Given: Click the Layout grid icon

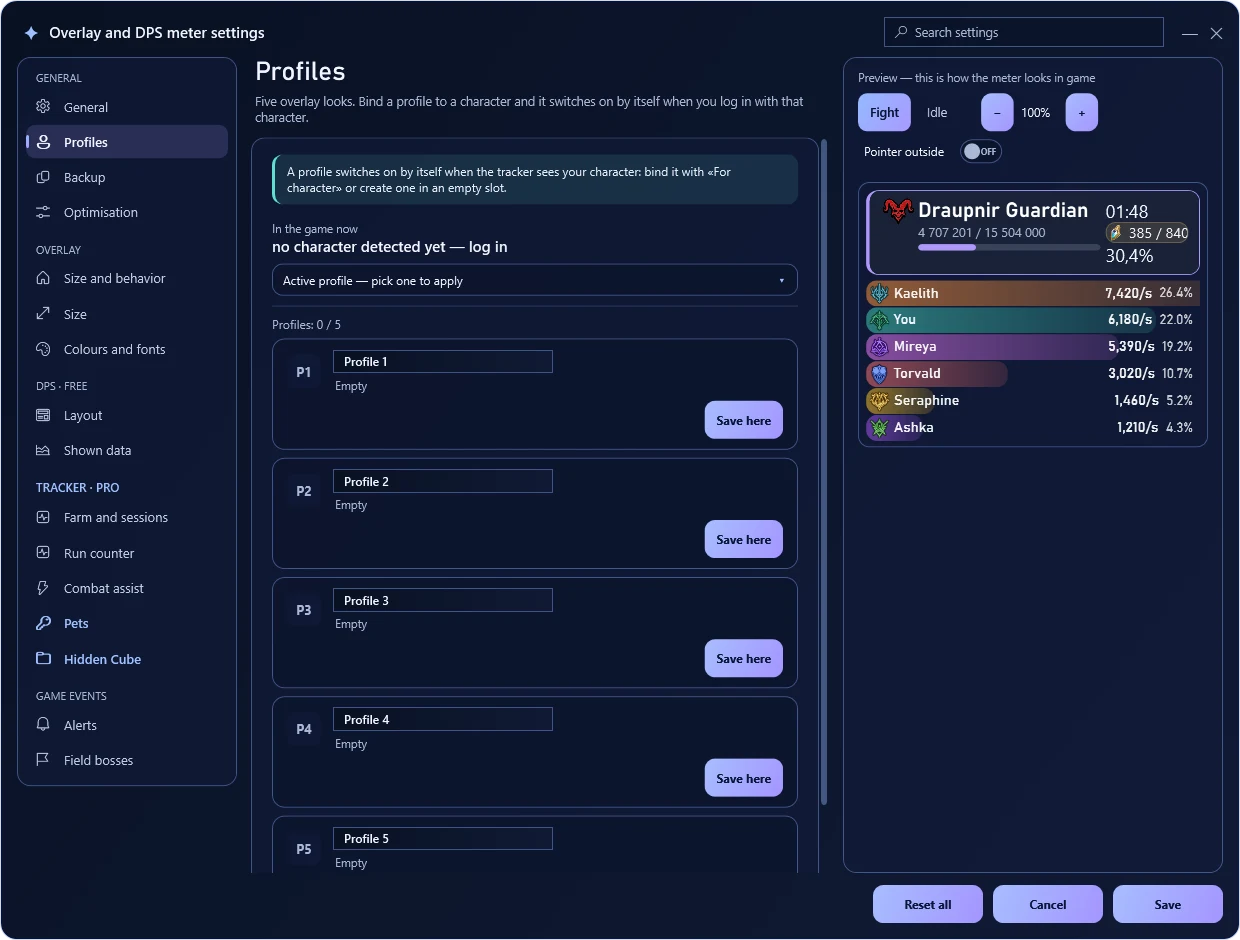Looking at the screenshot, I should [x=43, y=415].
